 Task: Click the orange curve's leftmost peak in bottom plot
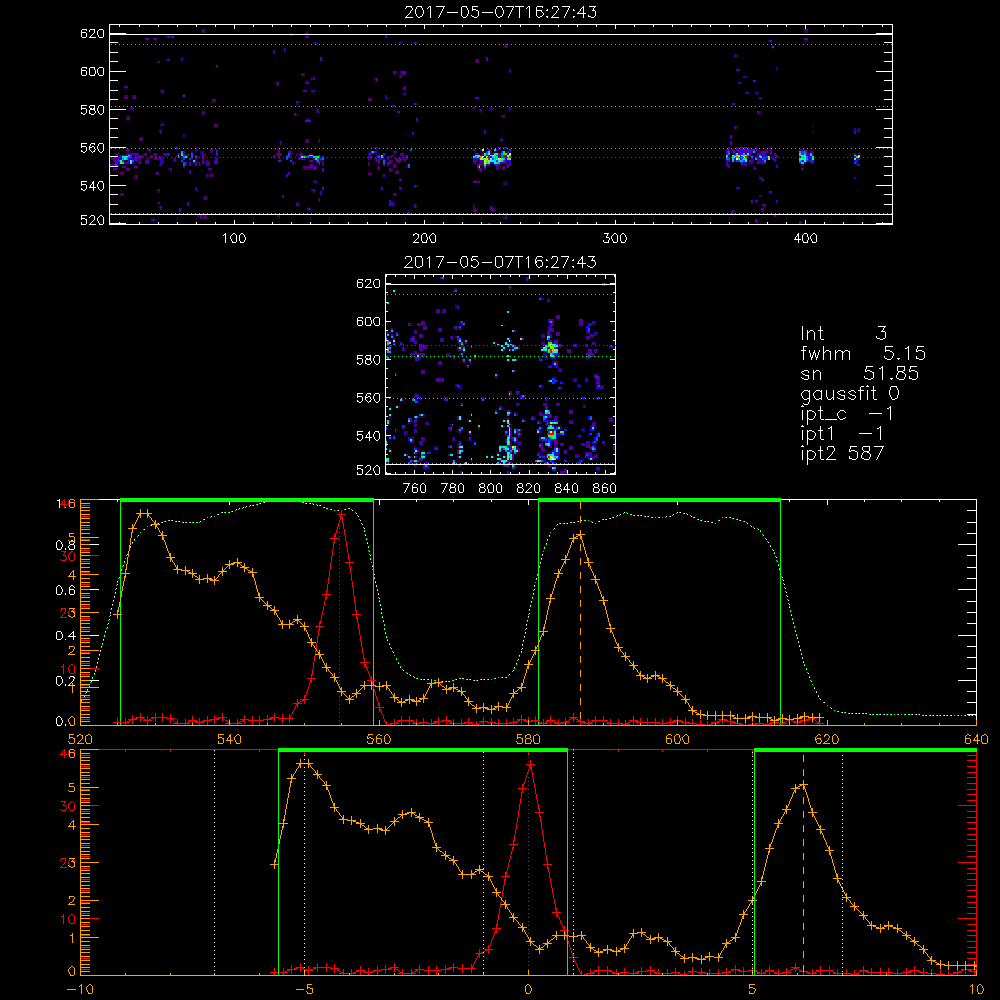click(305, 763)
